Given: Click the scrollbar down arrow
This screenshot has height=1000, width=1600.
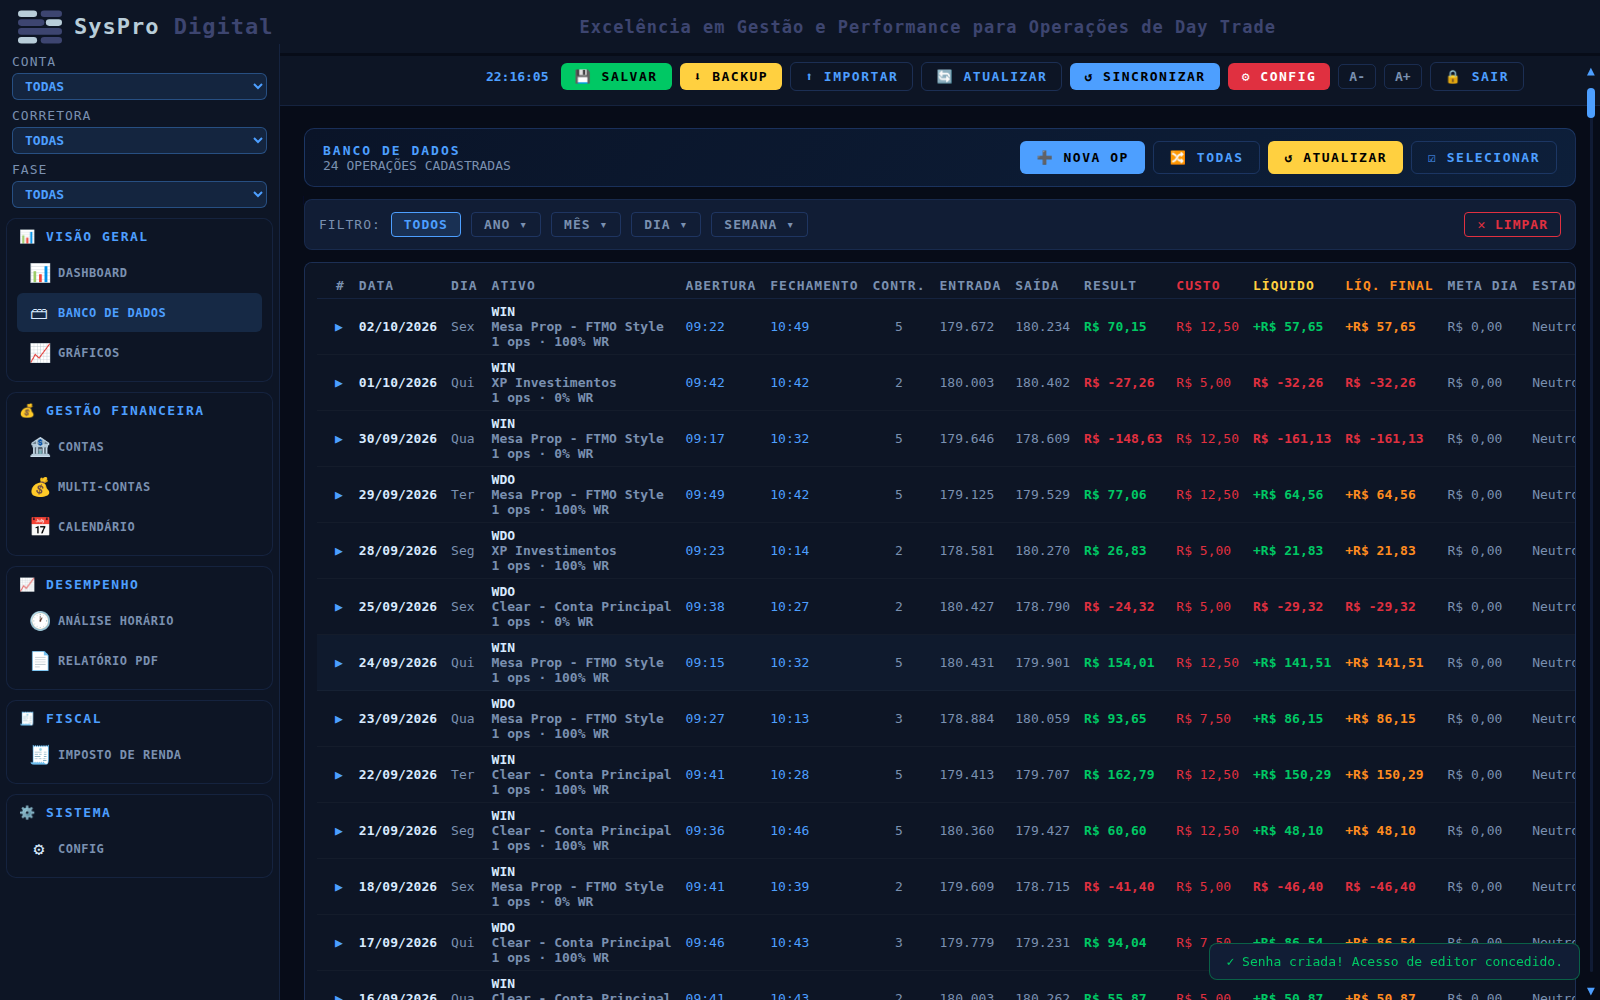Looking at the screenshot, I should point(1591,991).
